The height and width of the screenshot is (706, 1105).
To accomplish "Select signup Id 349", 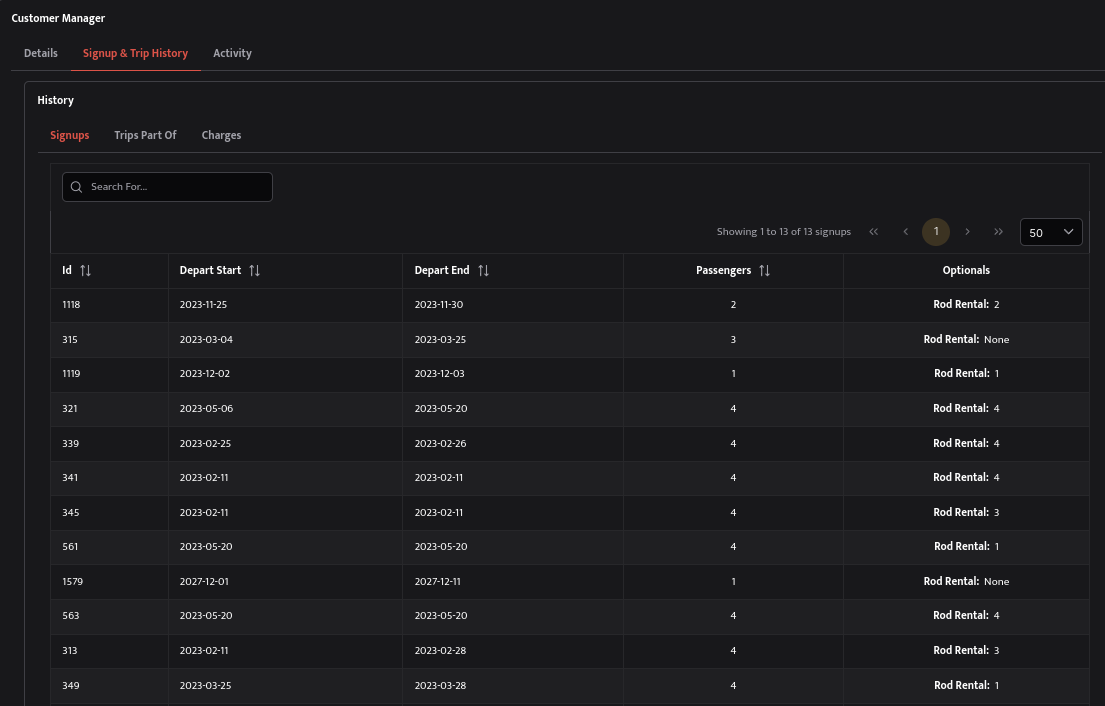I will click(569, 685).
